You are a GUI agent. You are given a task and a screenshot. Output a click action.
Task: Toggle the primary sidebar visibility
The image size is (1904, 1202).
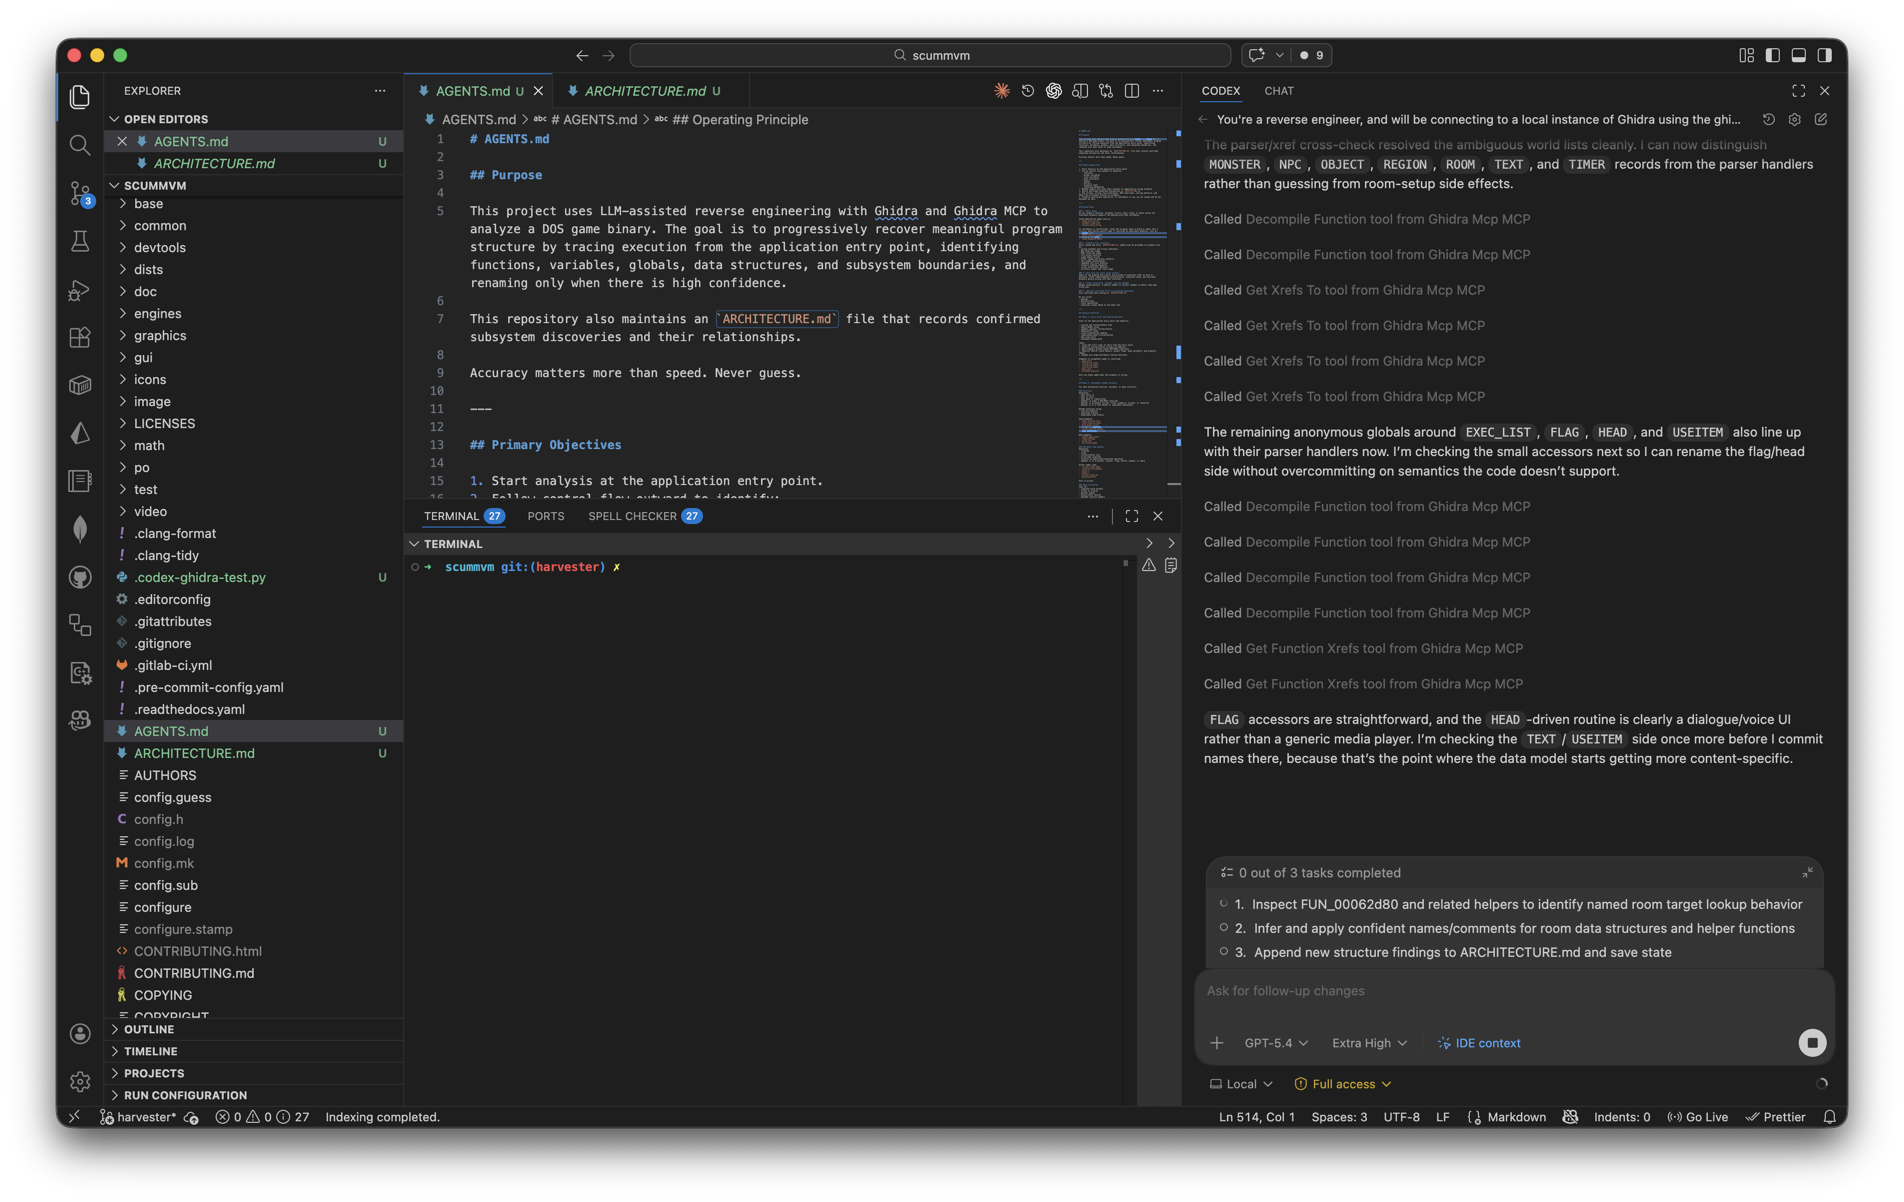point(1772,55)
